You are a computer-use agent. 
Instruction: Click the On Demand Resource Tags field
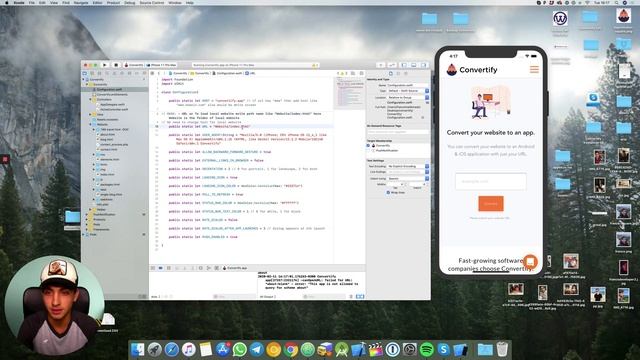(398, 132)
